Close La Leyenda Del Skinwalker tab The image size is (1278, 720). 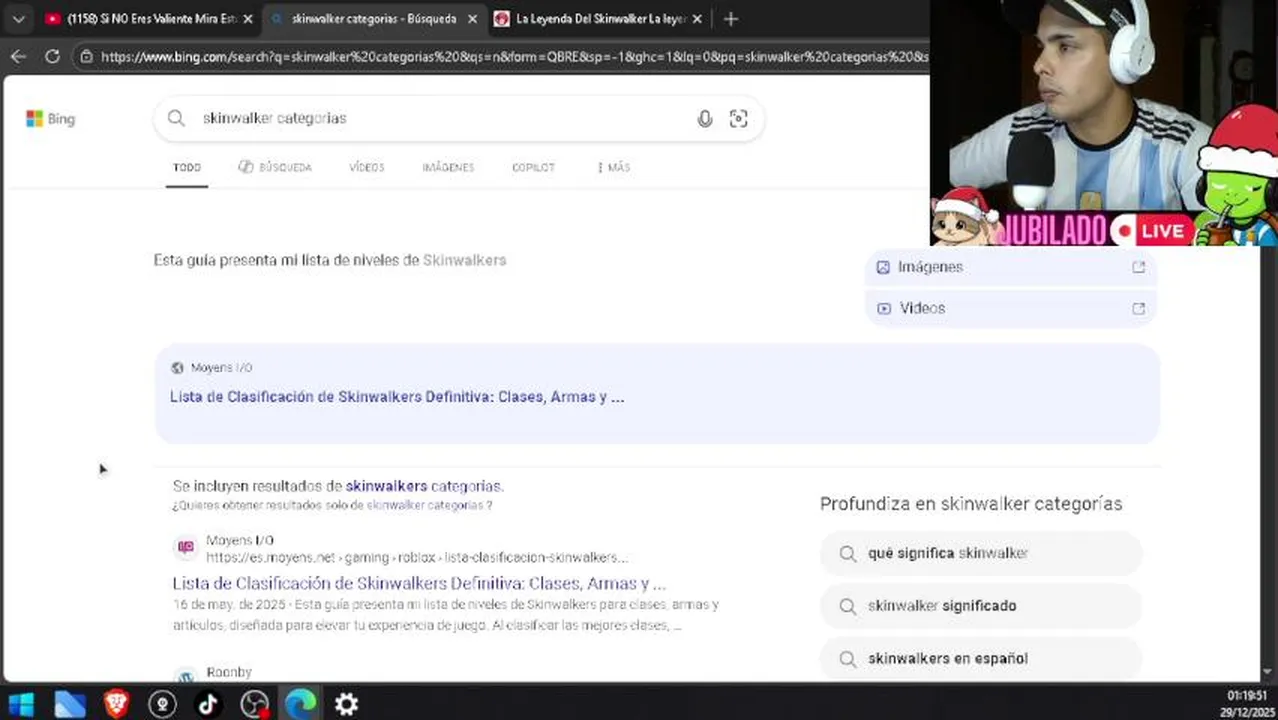pyautogui.click(x=697, y=19)
